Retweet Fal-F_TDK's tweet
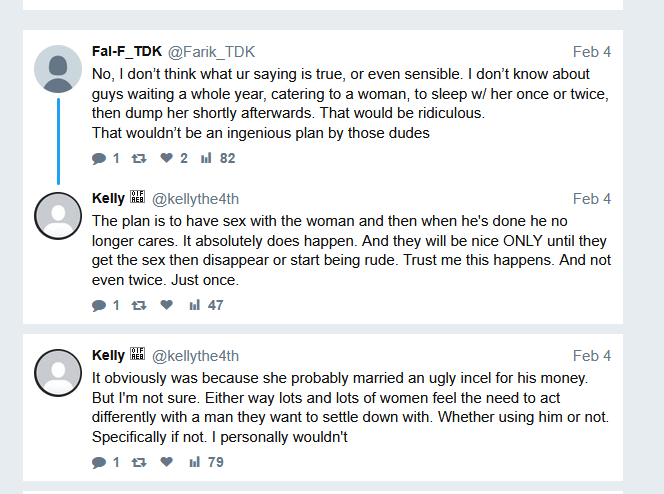 138,158
